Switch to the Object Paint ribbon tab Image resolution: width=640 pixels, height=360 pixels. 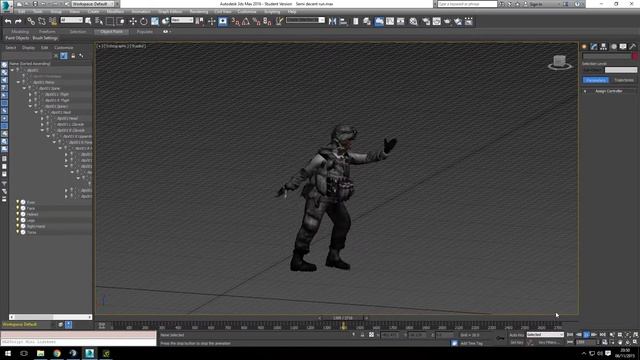click(x=111, y=31)
